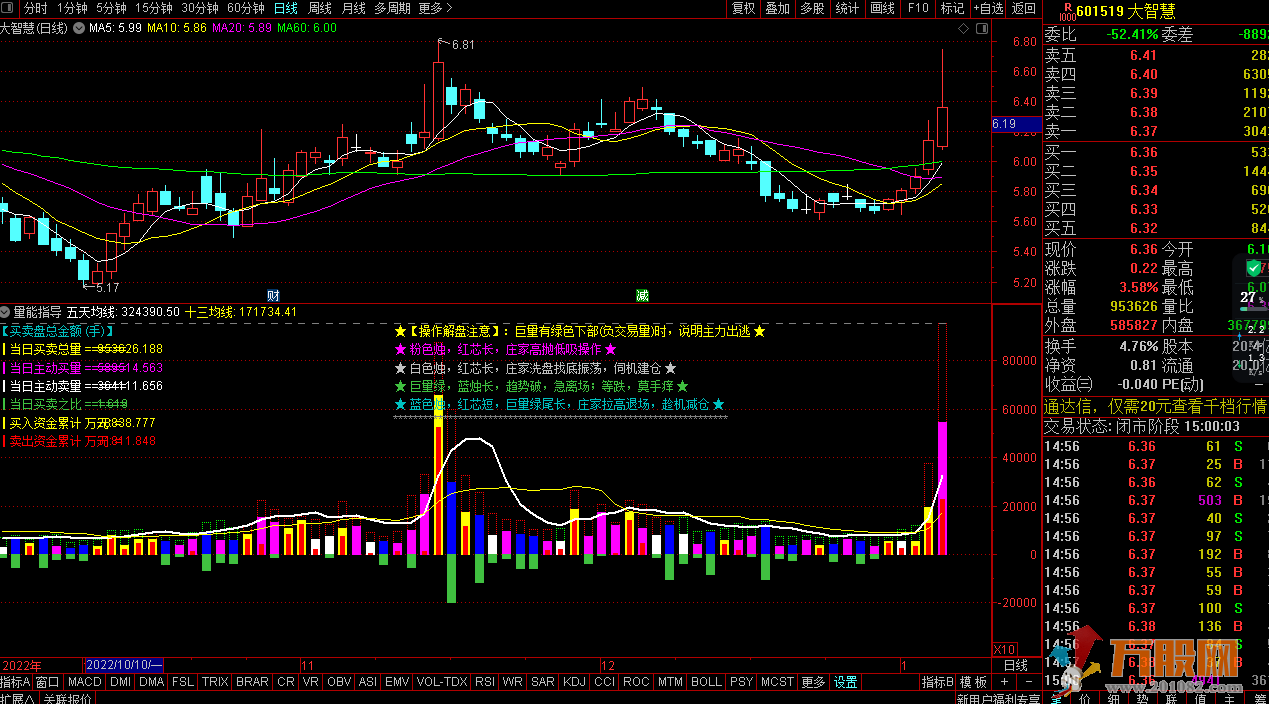Open the 模板 template menu
The height and width of the screenshot is (704, 1269).
(x=973, y=682)
